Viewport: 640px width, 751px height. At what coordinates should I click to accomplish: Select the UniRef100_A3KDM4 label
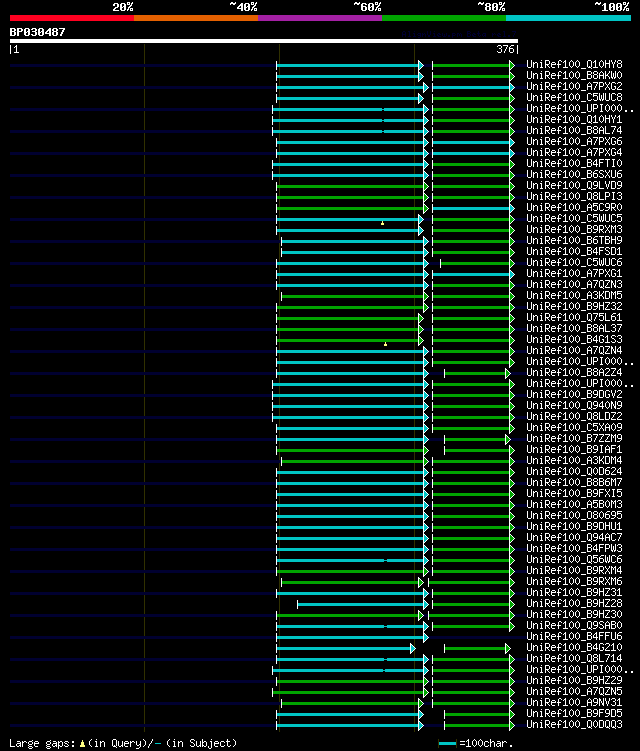point(574,461)
